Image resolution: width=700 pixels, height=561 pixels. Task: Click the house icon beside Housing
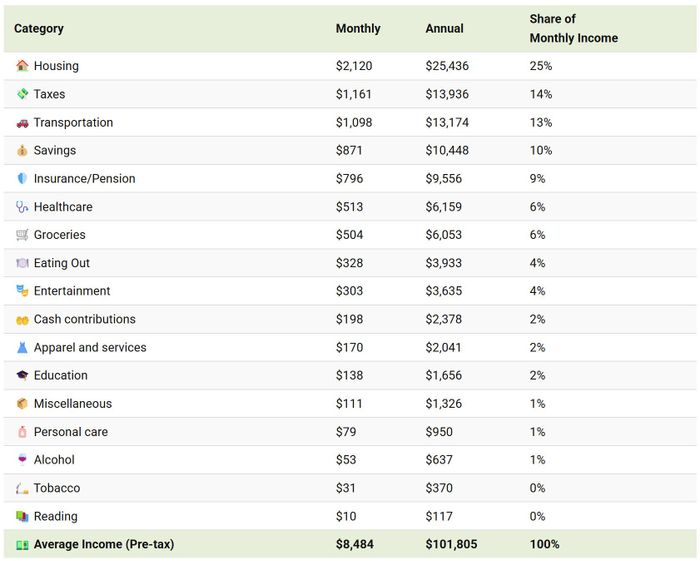point(22,66)
